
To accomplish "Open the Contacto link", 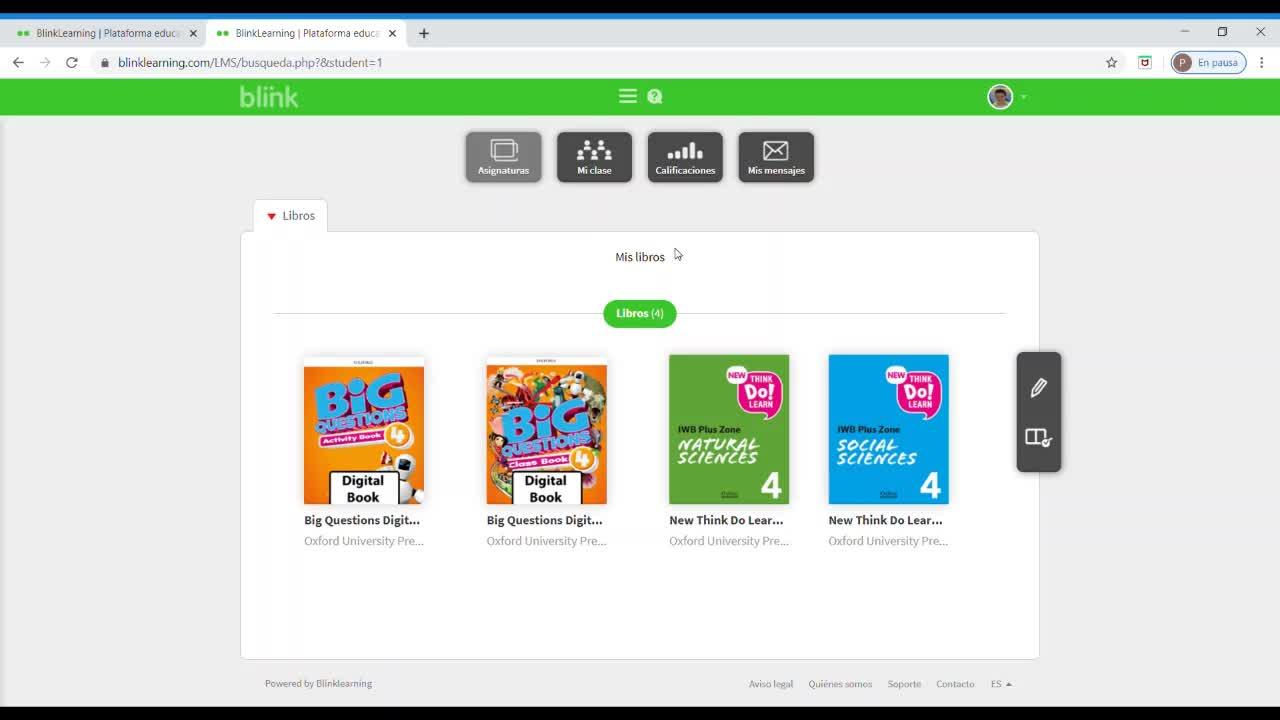I will (955, 684).
